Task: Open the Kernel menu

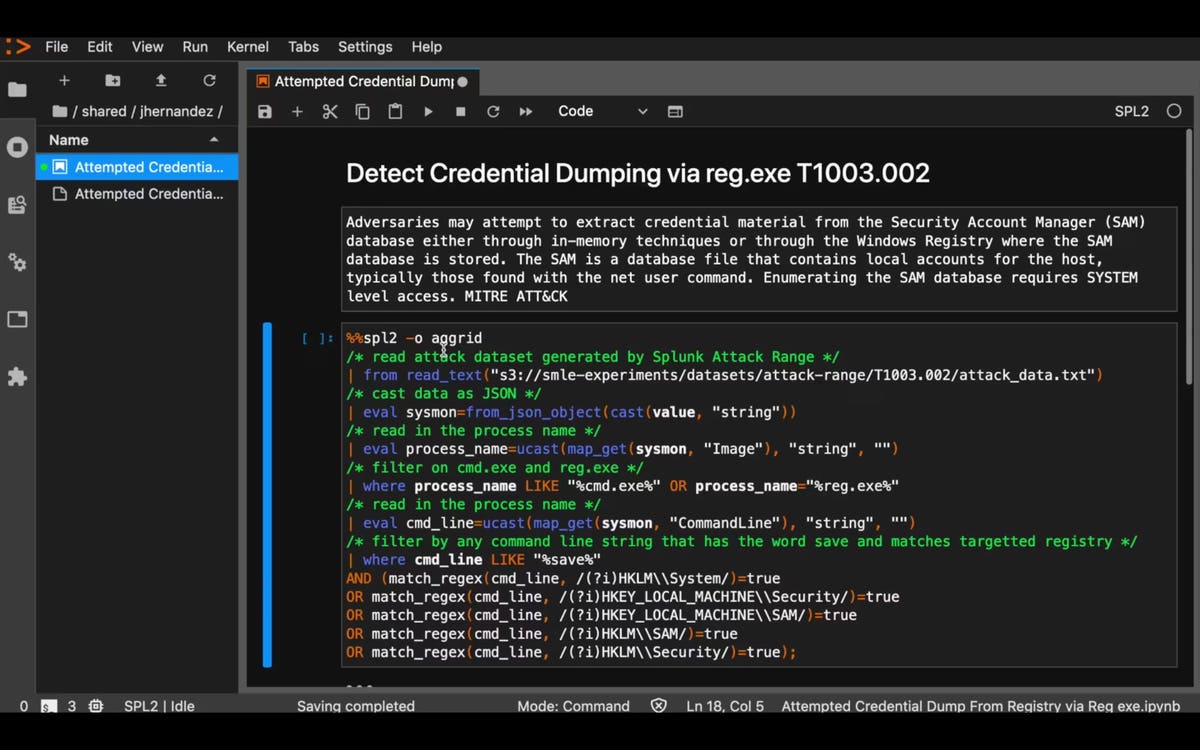Action: point(247,47)
